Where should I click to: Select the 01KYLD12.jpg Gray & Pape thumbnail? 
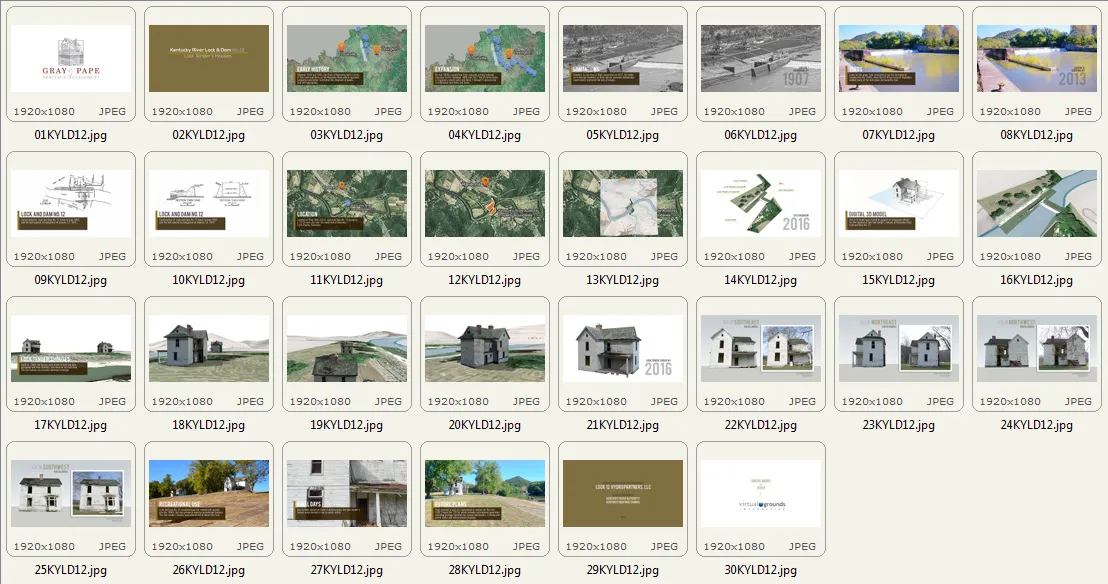(71, 59)
